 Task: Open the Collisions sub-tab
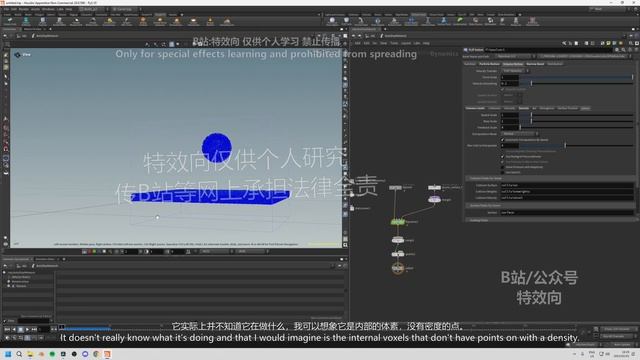[495, 108]
